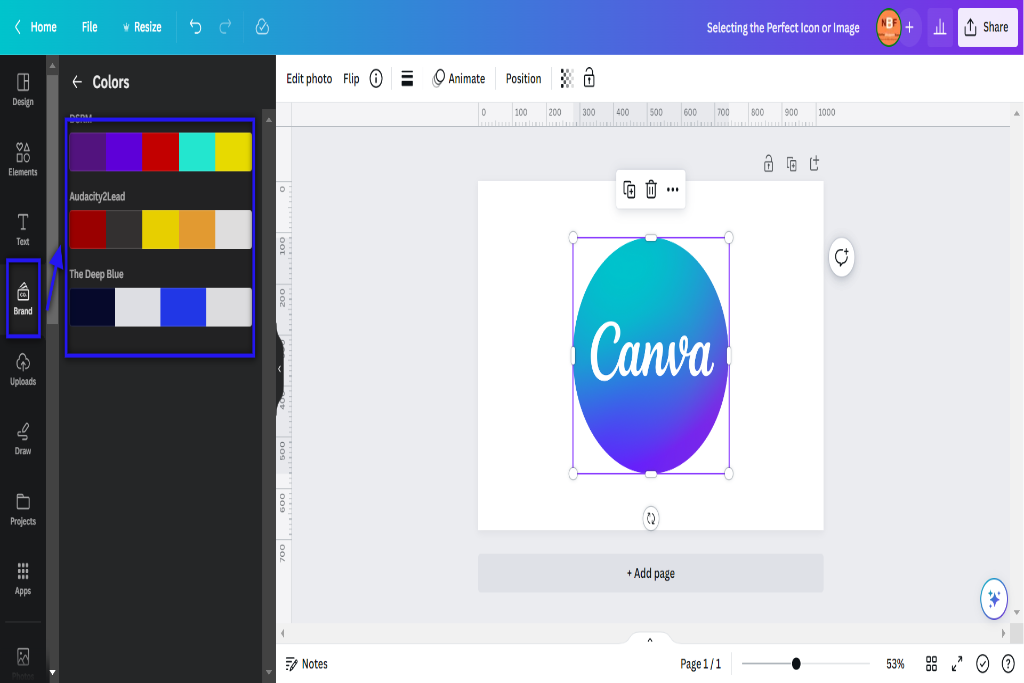Screen dimensions: 1024x683
Task: Enter fullscreen present mode
Action: tap(957, 663)
